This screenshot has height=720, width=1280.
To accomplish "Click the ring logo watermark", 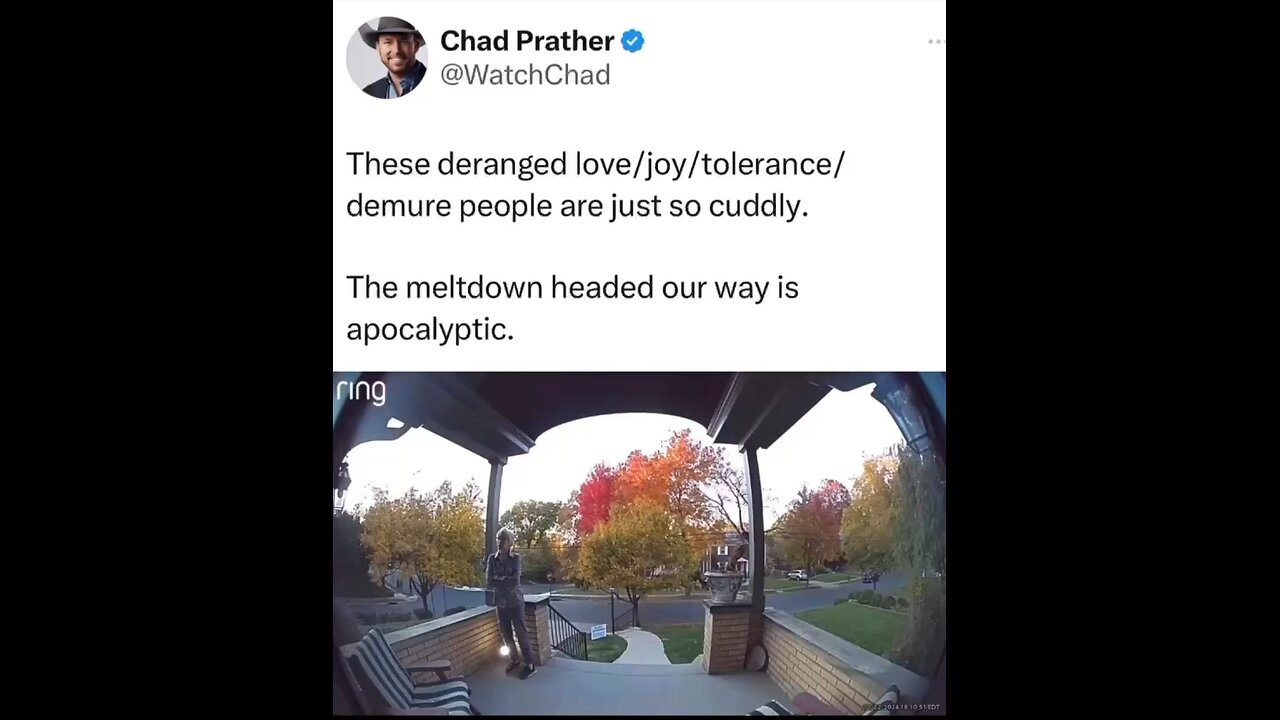I will pos(361,390).
